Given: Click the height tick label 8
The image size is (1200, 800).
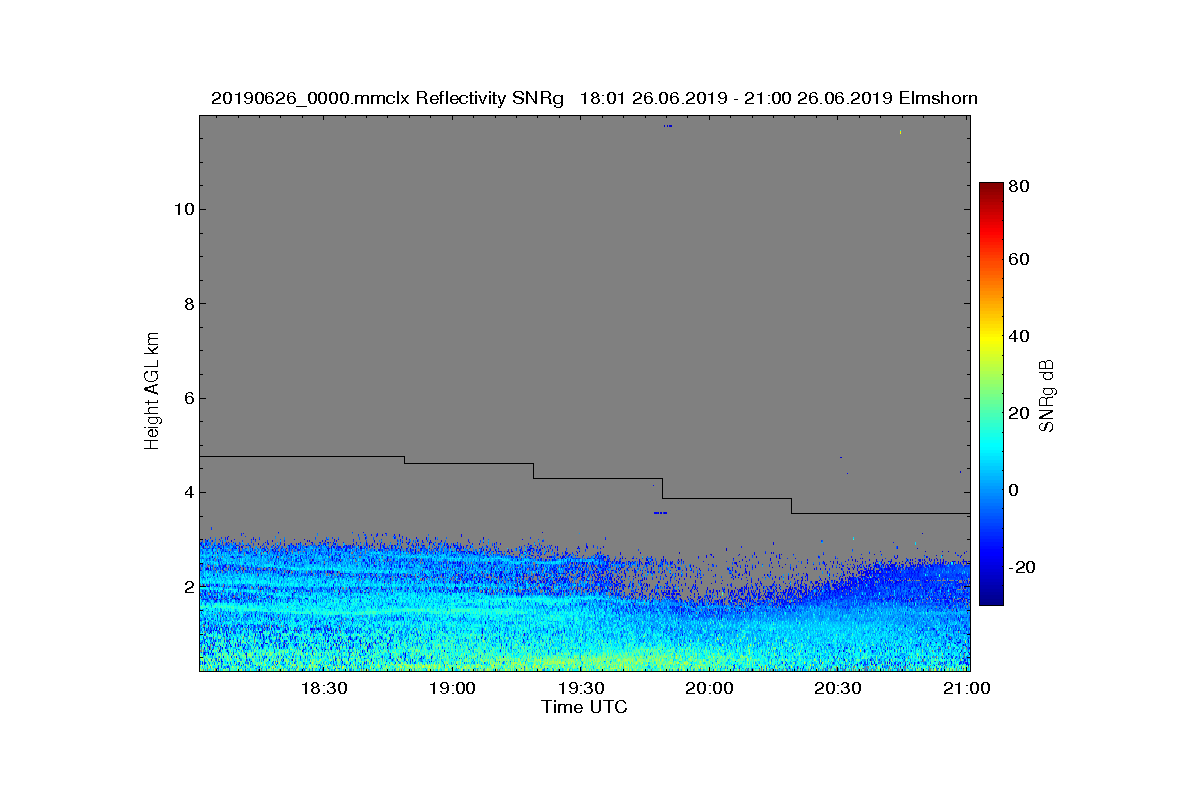Looking at the screenshot, I should 188,304.
